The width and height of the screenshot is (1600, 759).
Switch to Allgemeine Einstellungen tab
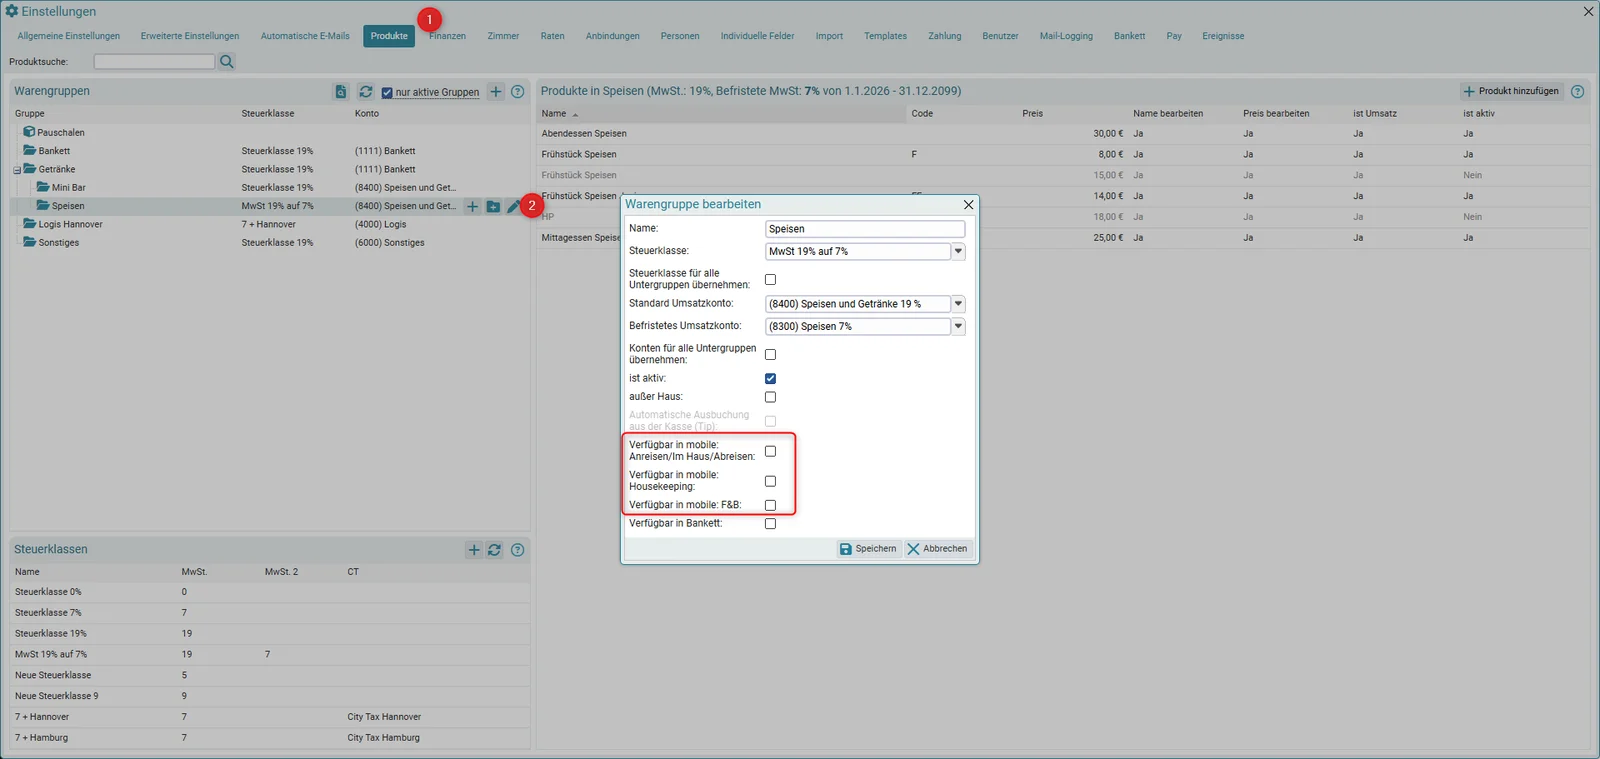tap(68, 36)
